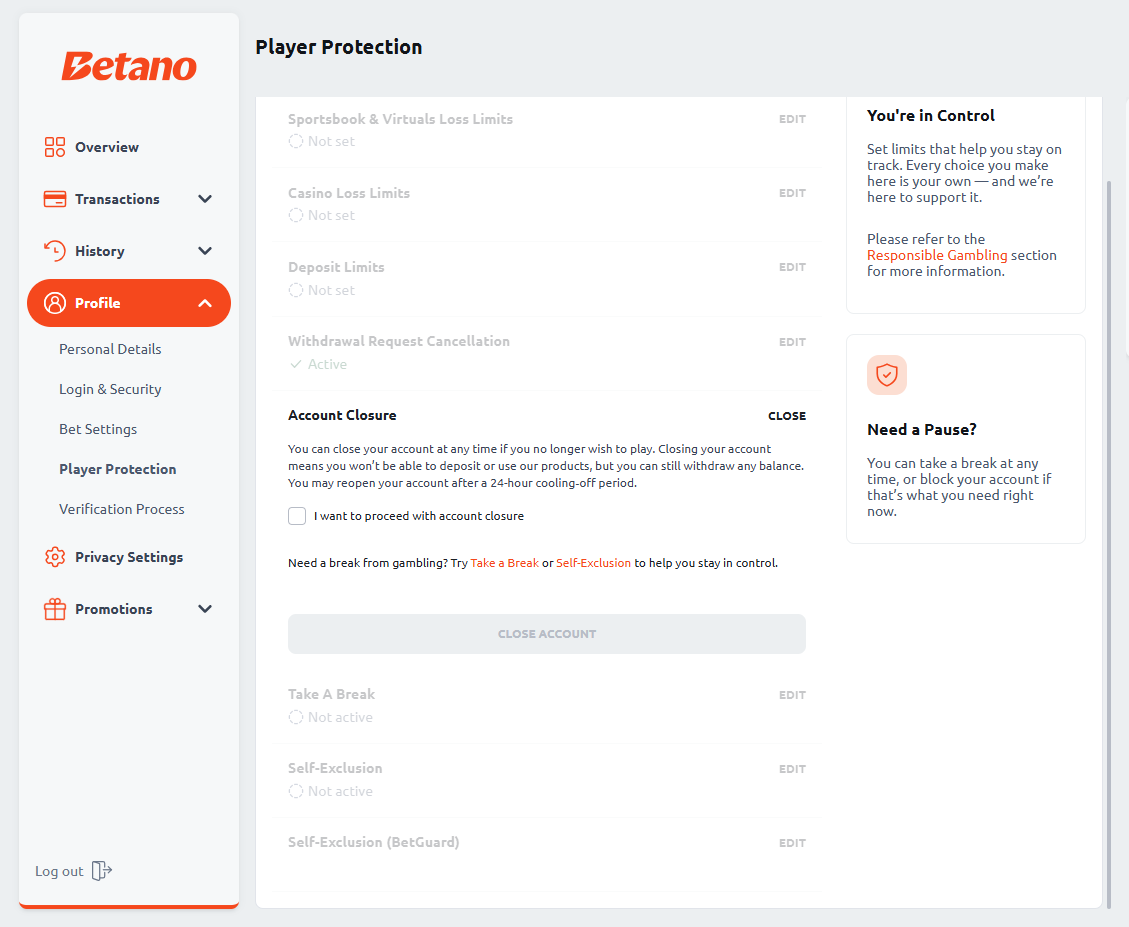
Task: Open Personal Details page
Action: 110,349
